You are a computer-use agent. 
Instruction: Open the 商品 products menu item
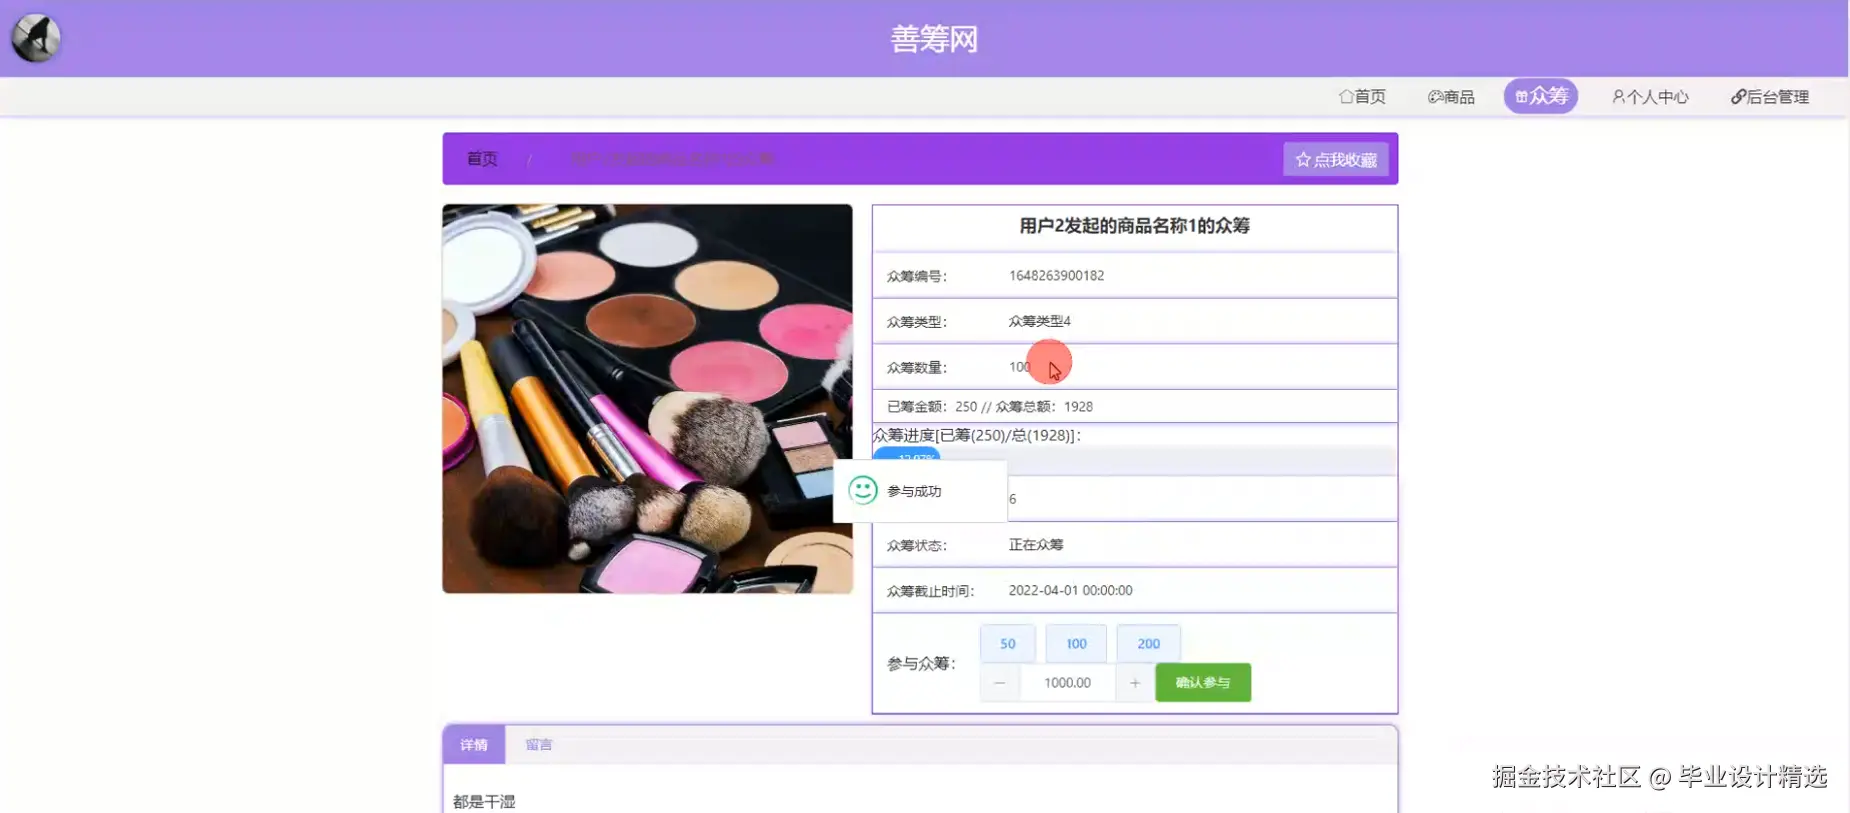click(1451, 97)
